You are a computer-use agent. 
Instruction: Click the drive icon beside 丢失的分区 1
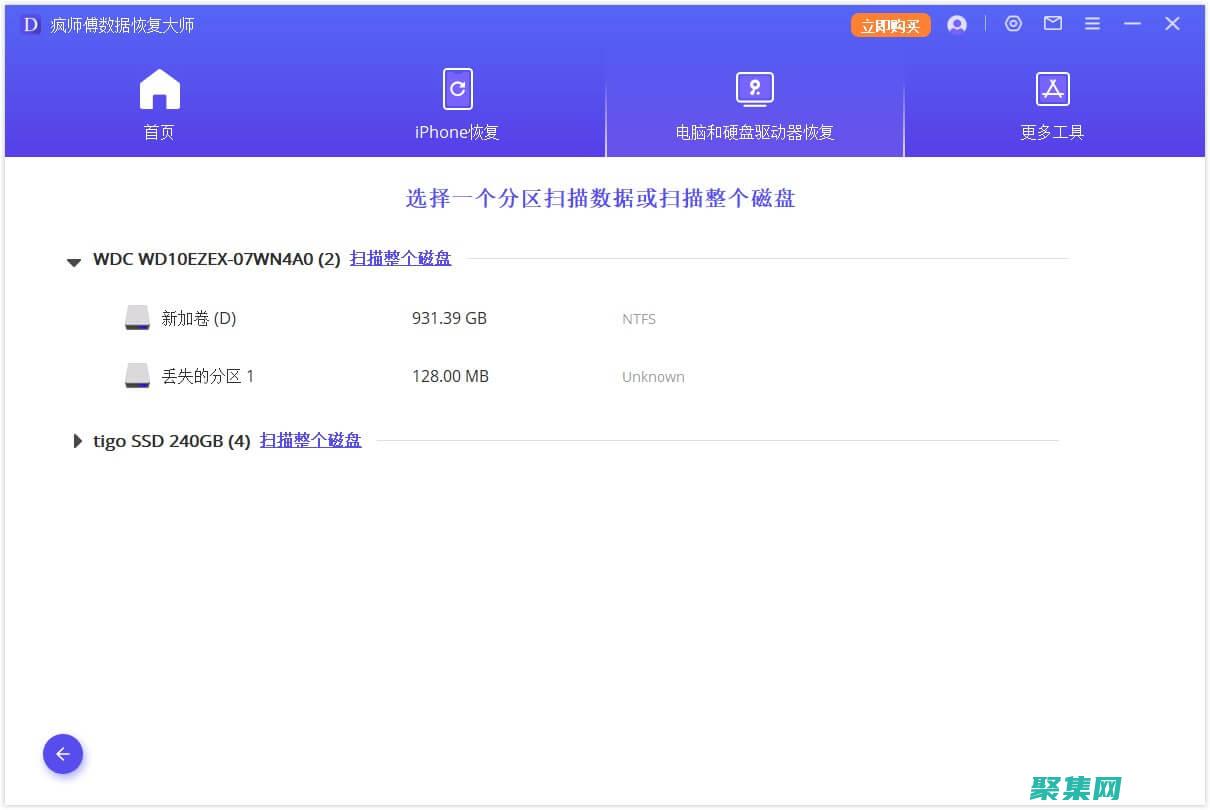coord(137,375)
